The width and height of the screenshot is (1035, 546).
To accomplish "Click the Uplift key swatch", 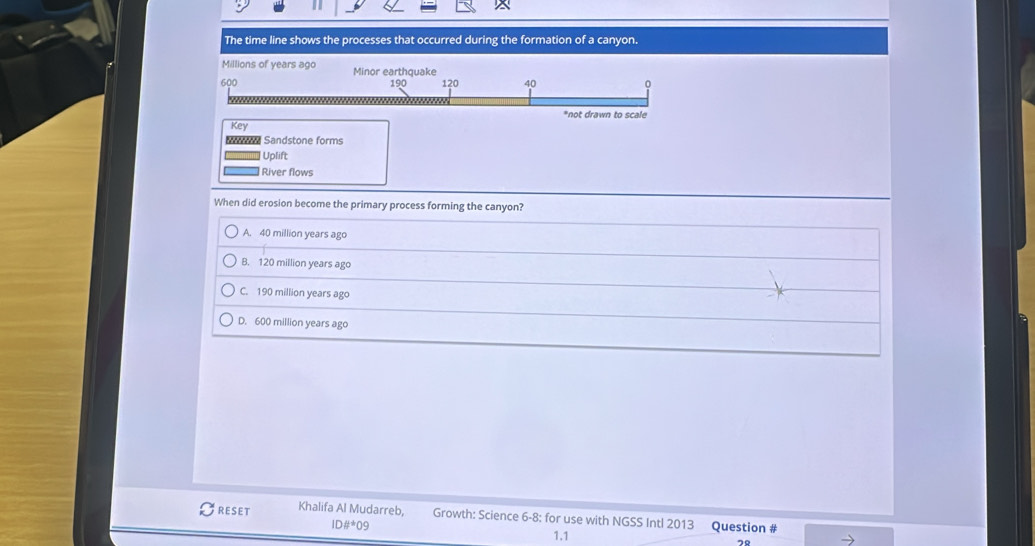I will pos(242,156).
